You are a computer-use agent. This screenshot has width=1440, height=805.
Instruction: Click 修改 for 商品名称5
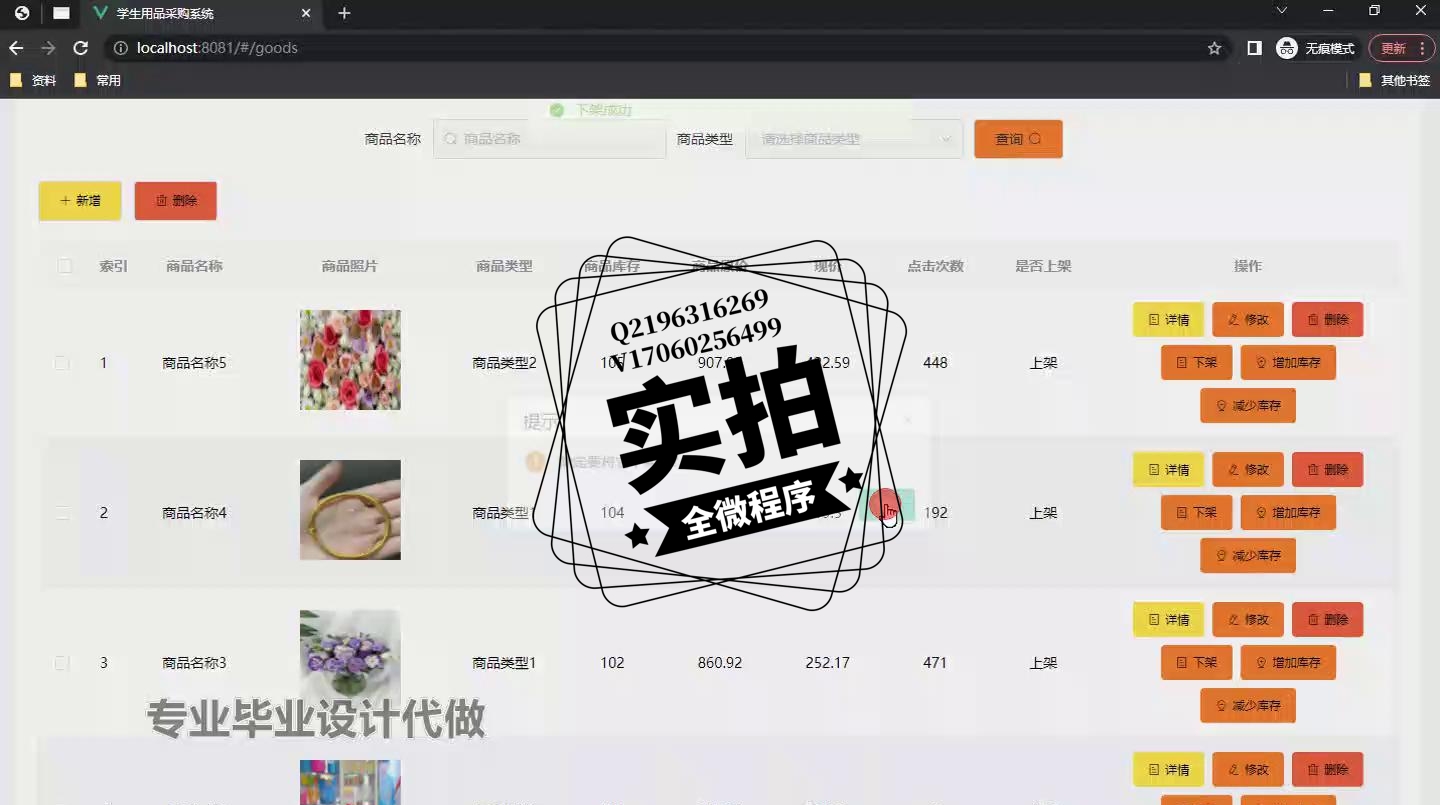click(x=1248, y=320)
